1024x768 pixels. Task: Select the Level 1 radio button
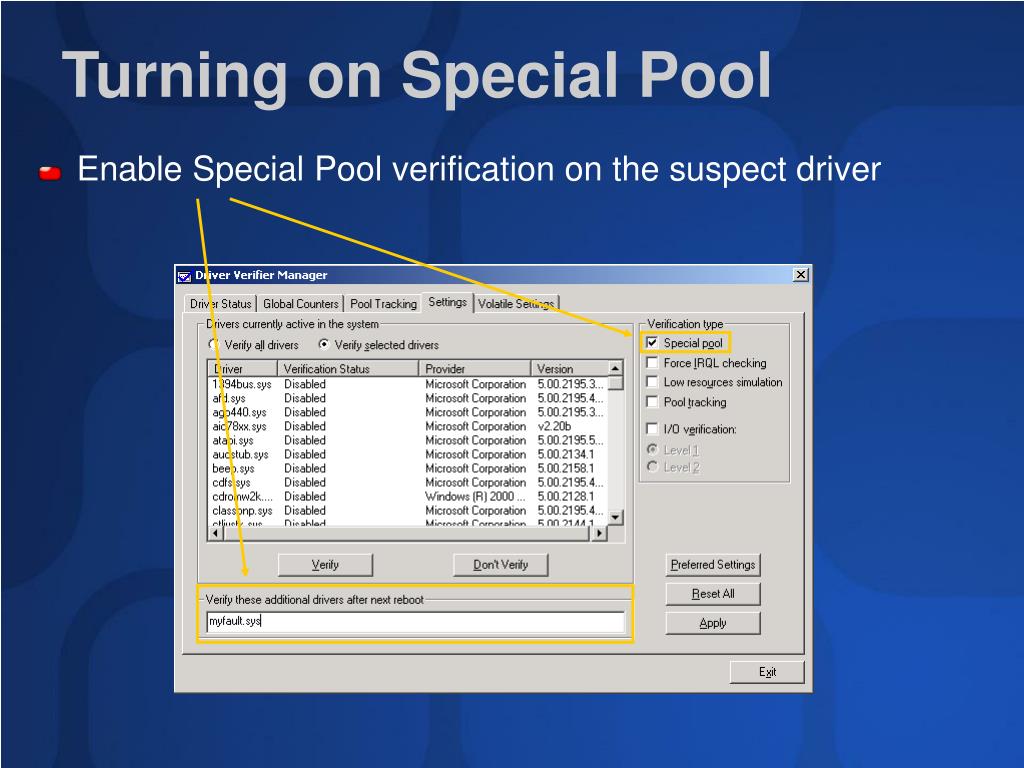coord(652,449)
